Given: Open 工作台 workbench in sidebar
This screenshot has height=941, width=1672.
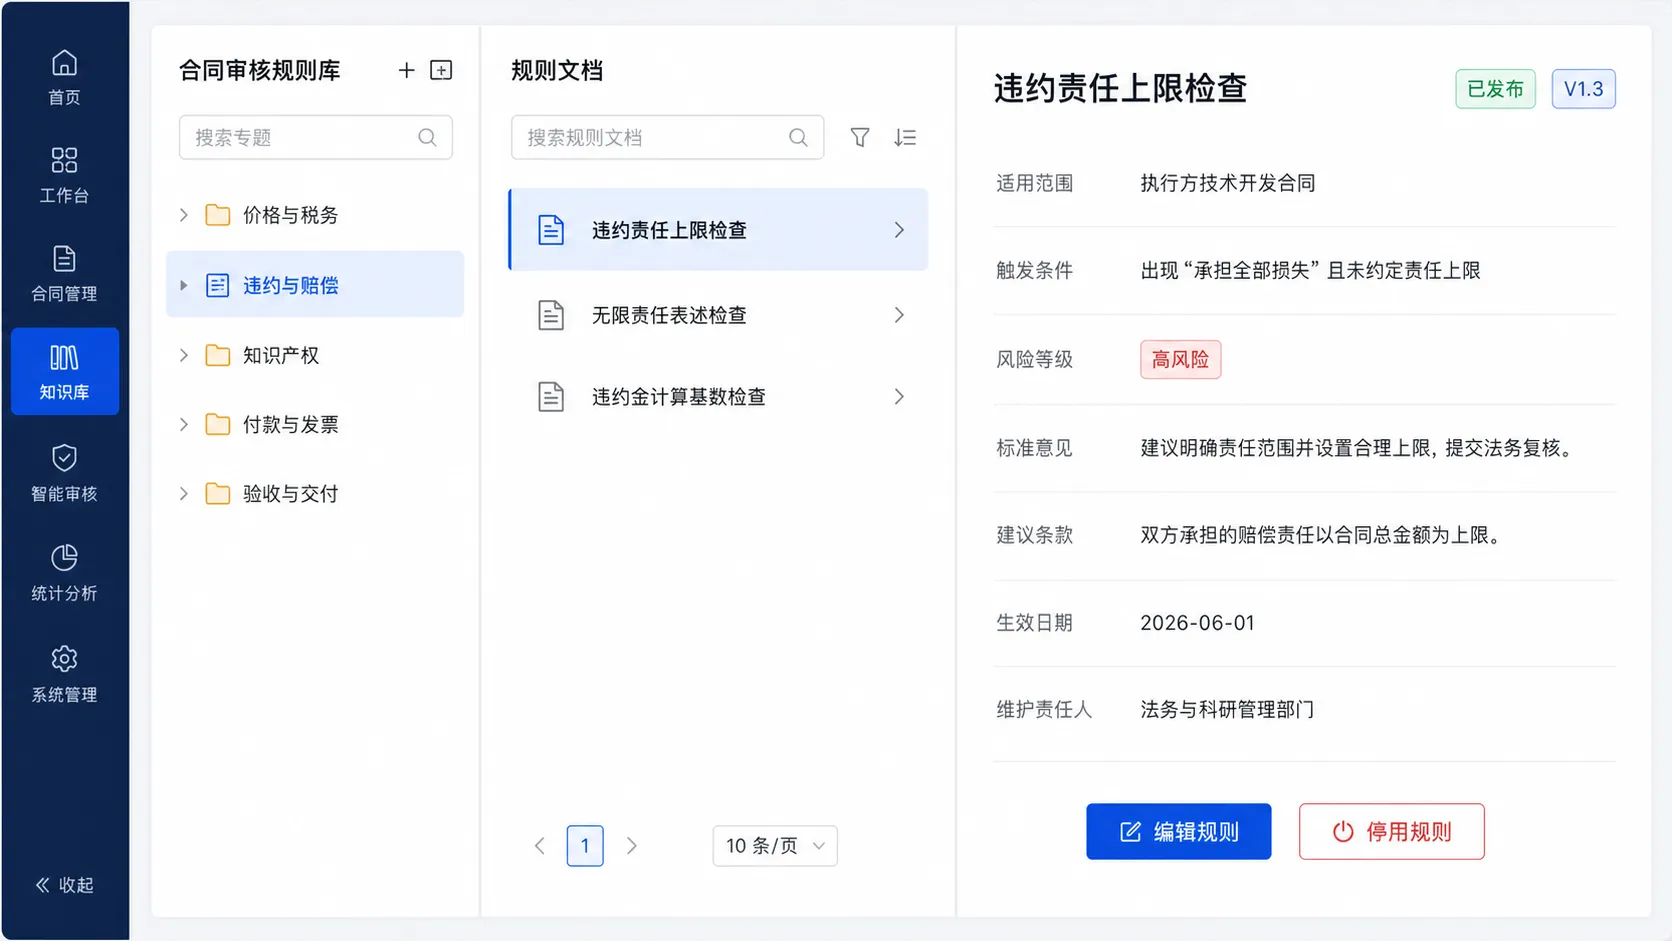Looking at the screenshot, I should click(x=64, y=175).
